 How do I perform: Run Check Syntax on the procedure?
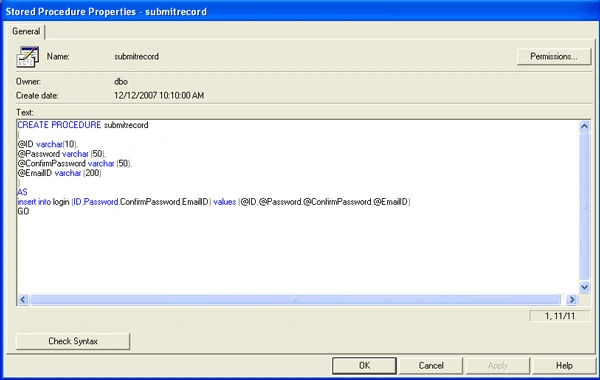pos(73,341)
